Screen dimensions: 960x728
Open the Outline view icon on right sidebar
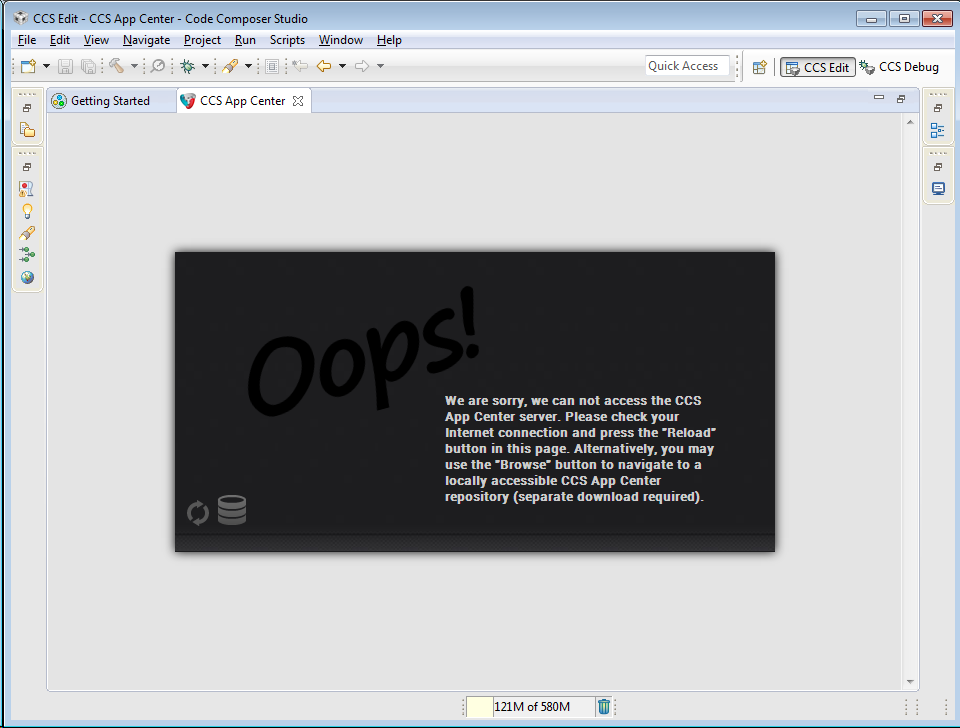pyautogui.click(x=937, y=130)
